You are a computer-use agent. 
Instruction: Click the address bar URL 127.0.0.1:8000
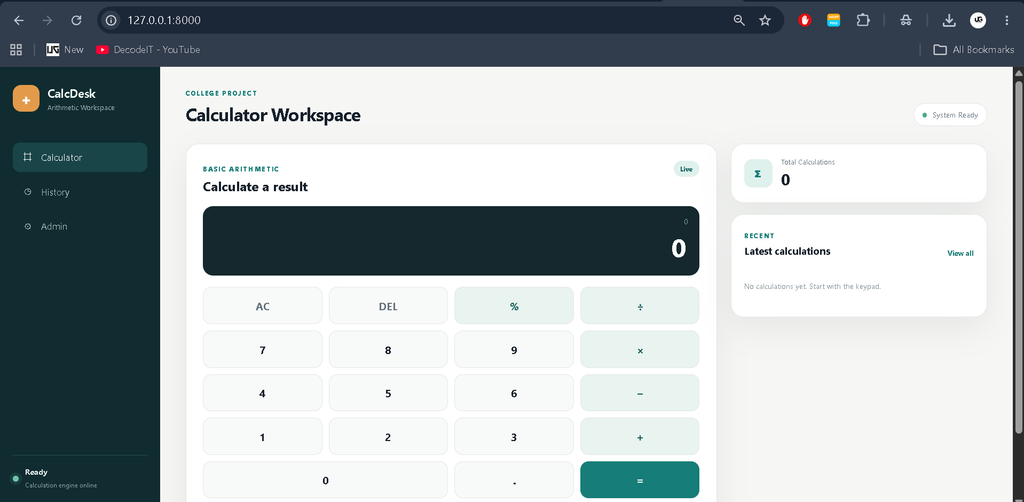tap(164, 20)
